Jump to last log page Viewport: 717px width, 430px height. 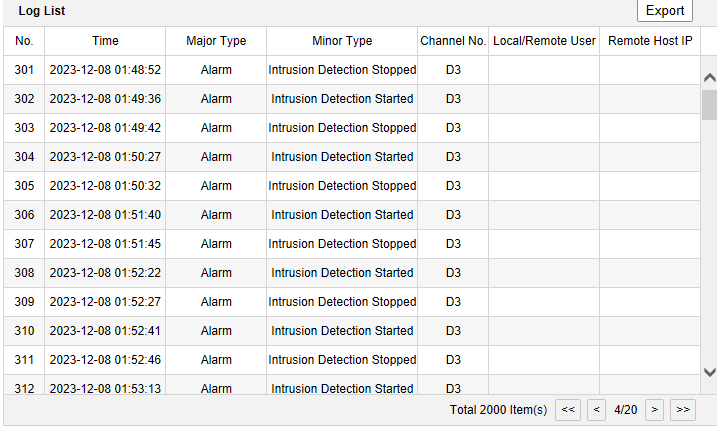[x=683, y=409]
